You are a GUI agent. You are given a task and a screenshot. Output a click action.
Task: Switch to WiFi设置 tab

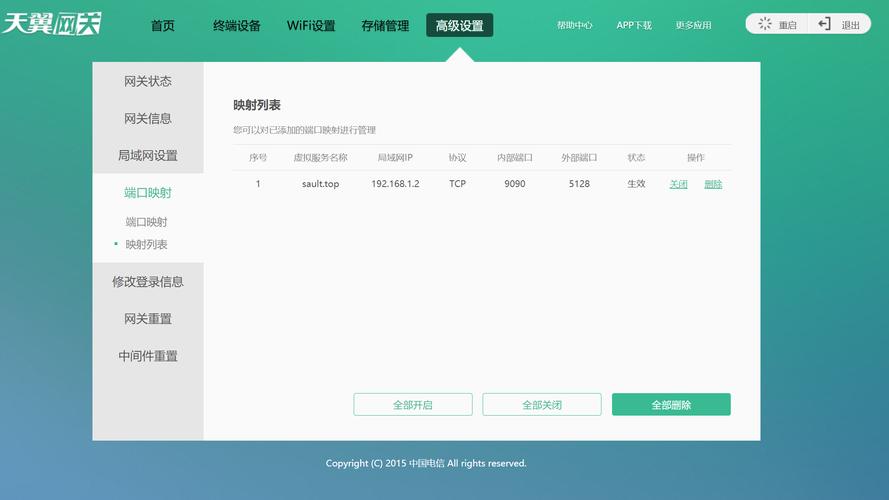point(311,26)
